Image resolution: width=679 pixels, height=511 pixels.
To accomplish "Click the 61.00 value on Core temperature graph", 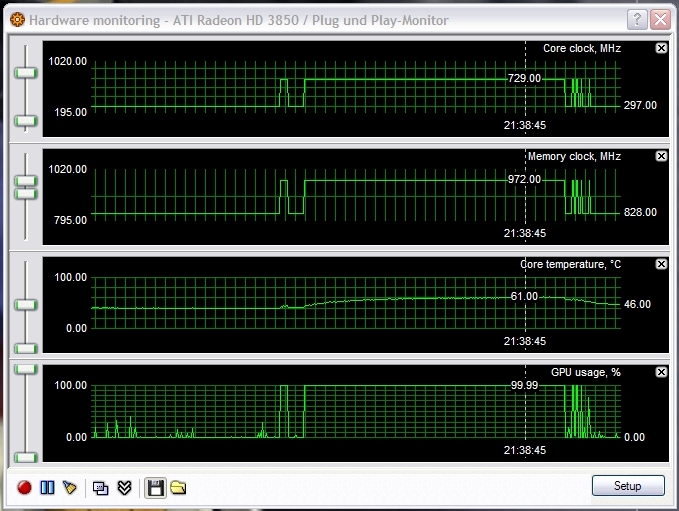I will tap(524, 296).
